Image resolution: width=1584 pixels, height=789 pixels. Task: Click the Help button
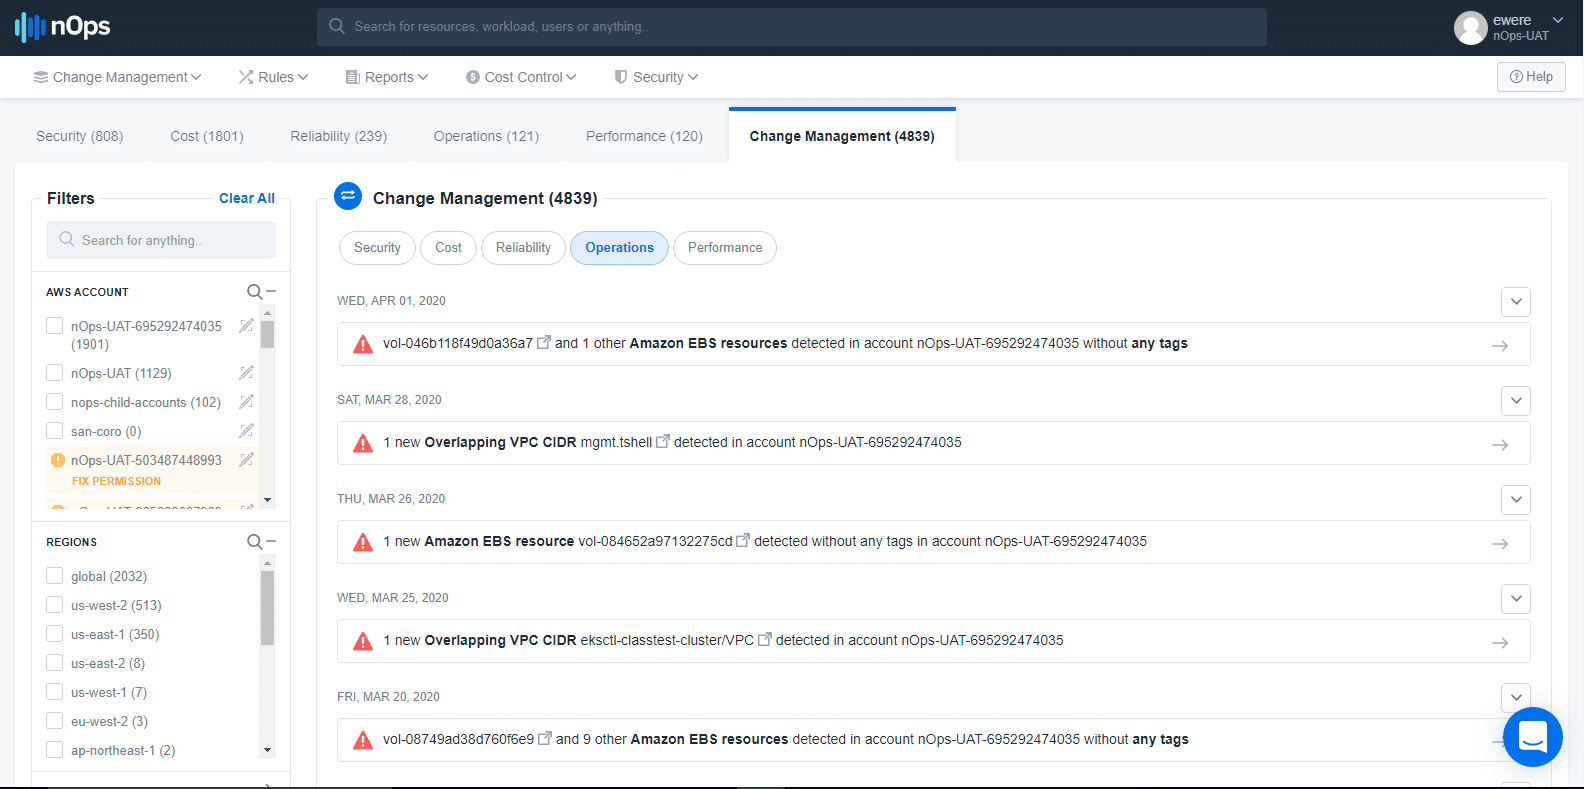point(1531,77)
